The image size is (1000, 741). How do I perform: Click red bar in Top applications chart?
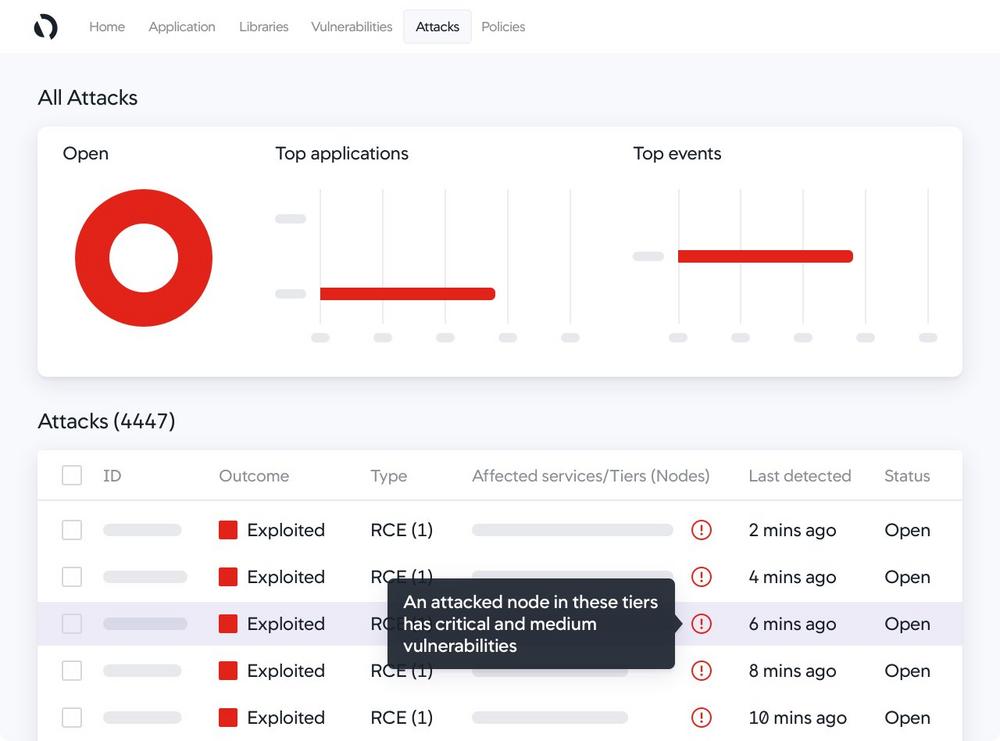407,294
